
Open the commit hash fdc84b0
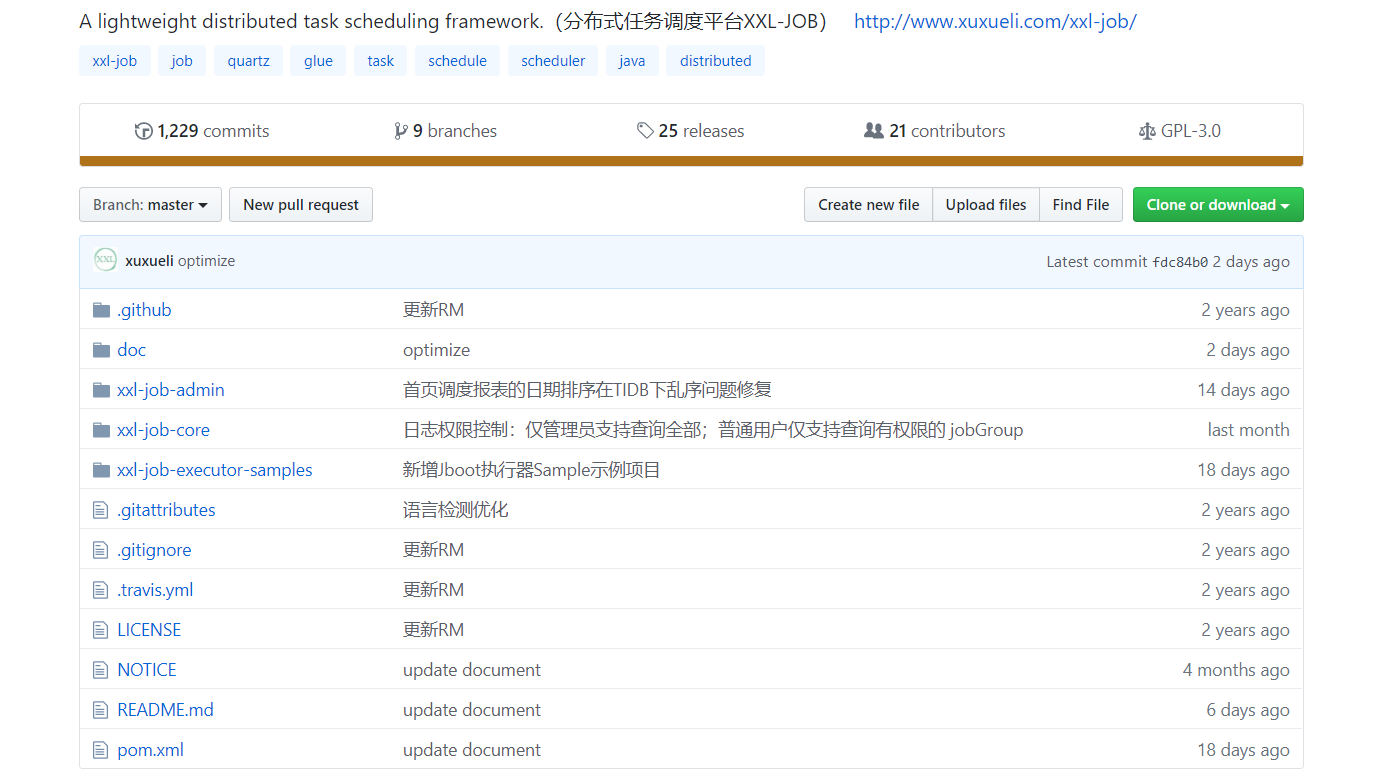(x=1180, y=262)
